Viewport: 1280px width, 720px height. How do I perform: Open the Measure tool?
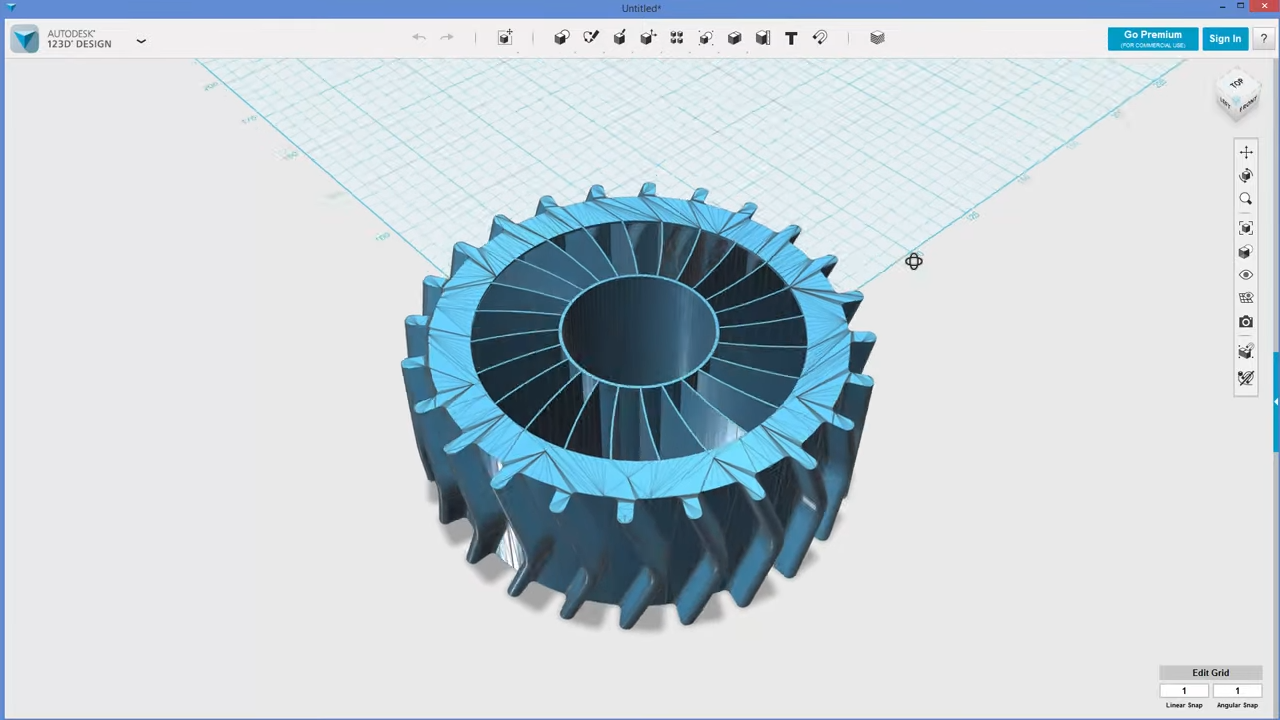[x=763, y=38]
